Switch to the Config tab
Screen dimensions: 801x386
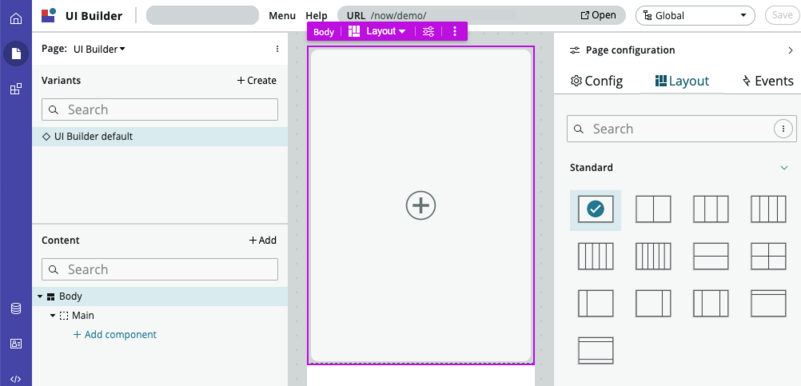[x=596, y=81]
